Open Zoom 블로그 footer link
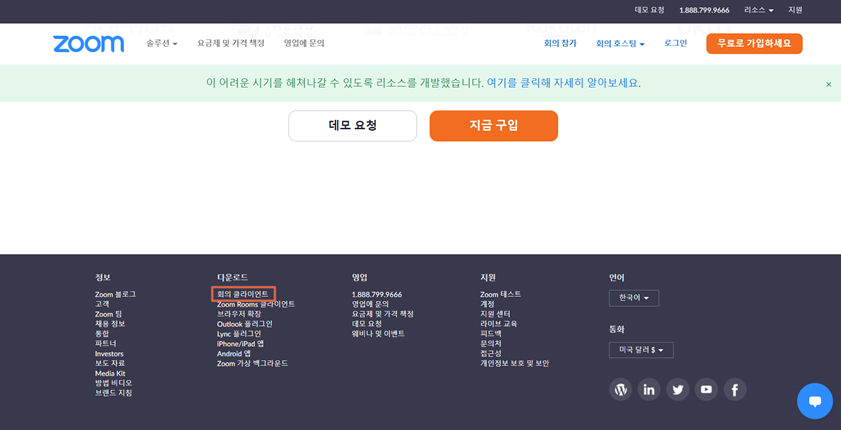The height and width of the screenshot is (430, 841). 115,294
